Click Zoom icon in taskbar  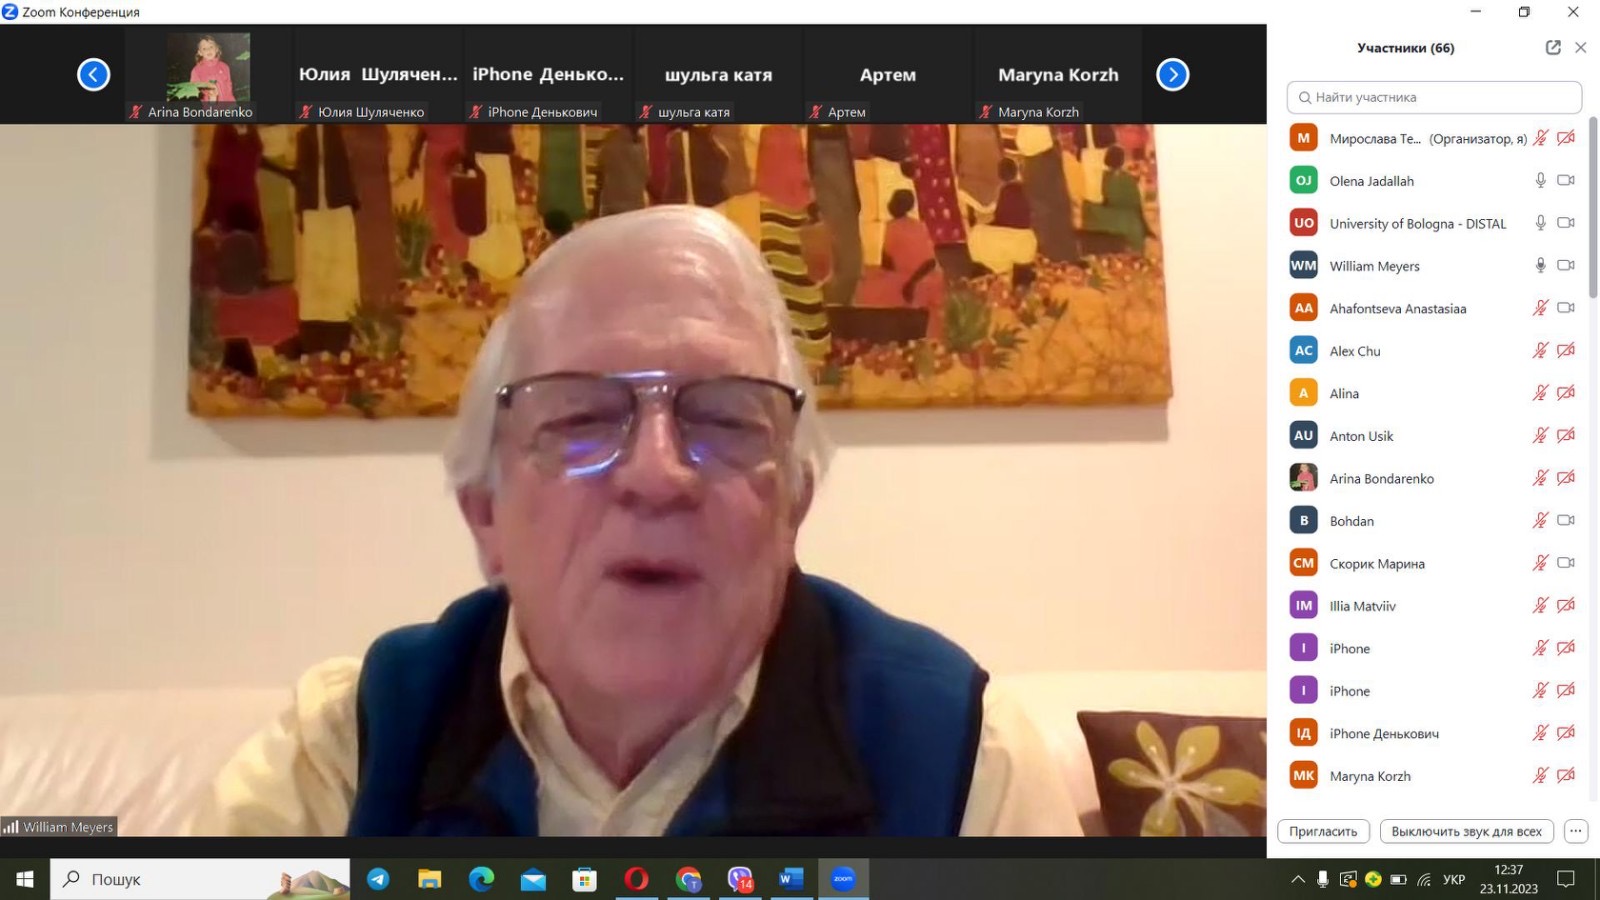(843, 879)
